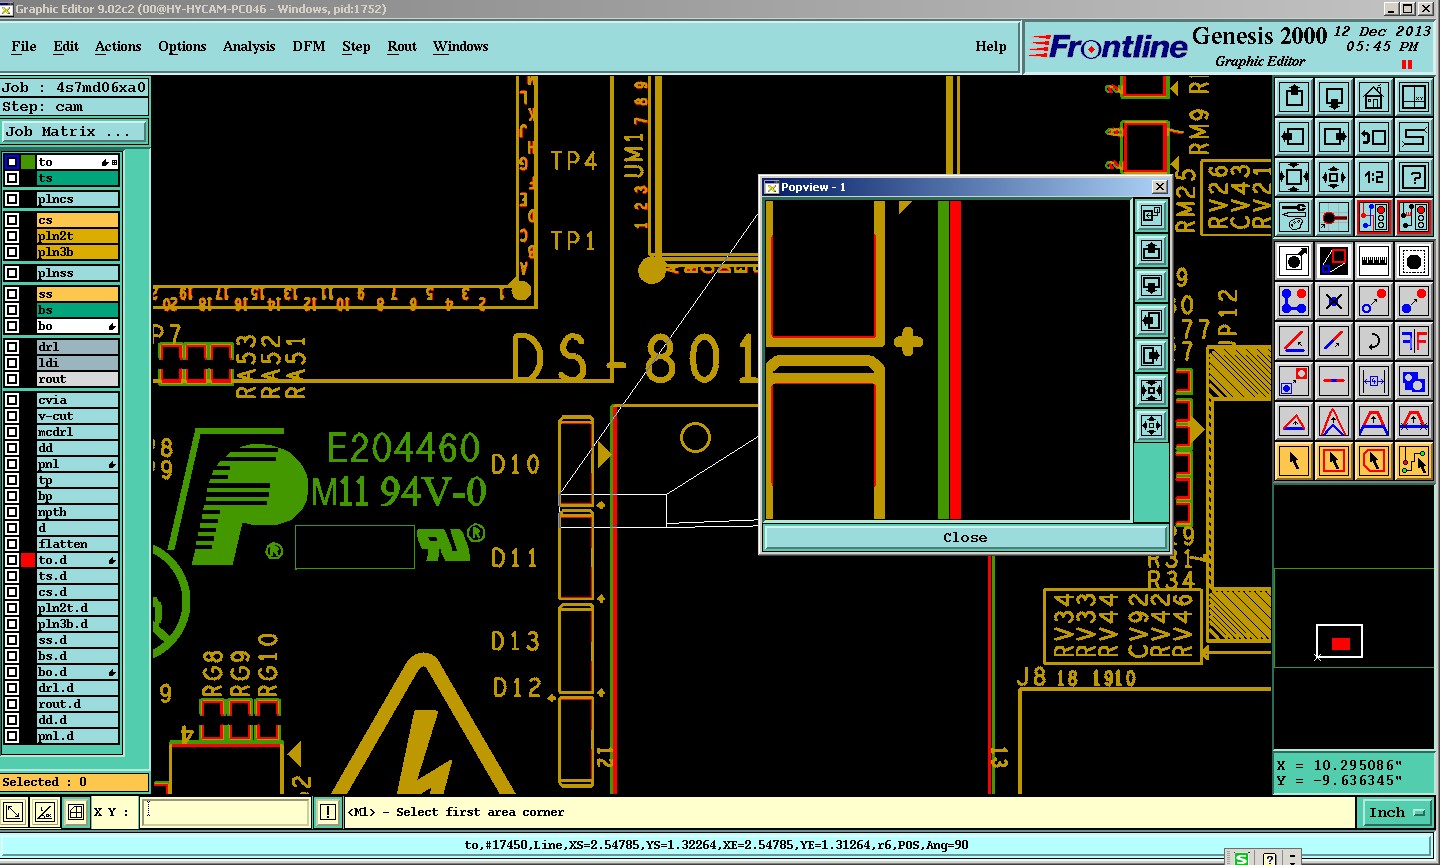Open the Windows menu
This screenshot has width=1440, height=865.
tap(461, 46)
